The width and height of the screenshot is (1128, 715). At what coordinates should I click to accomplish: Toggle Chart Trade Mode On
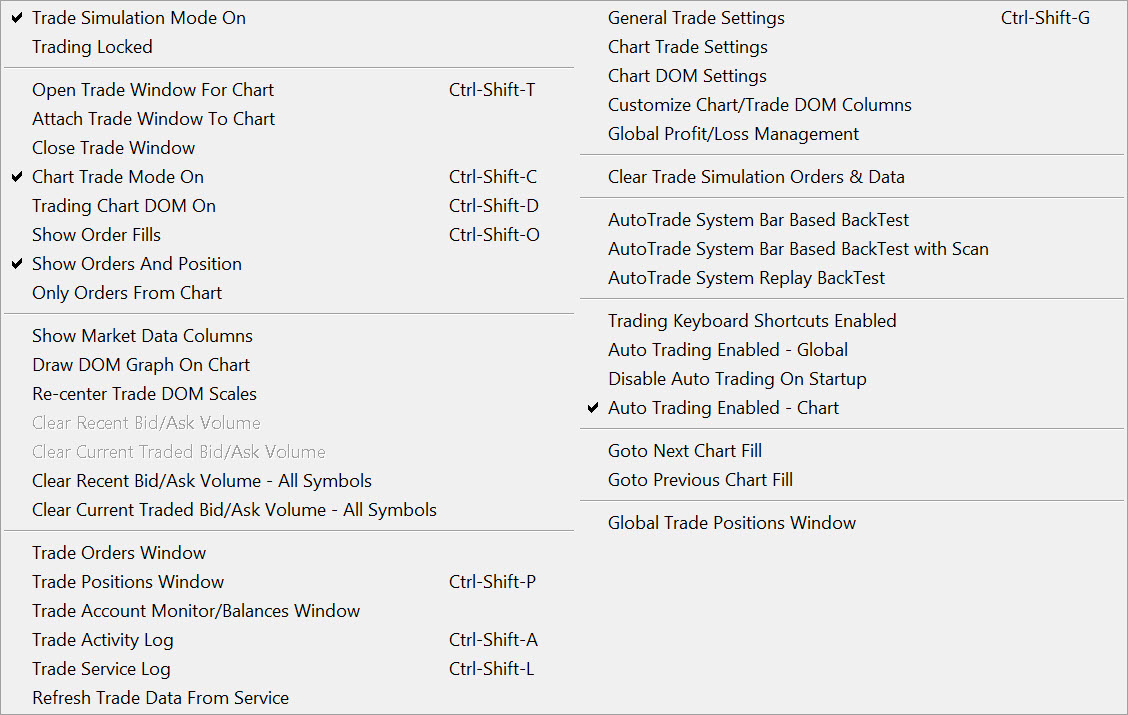[x=117, y=177]
